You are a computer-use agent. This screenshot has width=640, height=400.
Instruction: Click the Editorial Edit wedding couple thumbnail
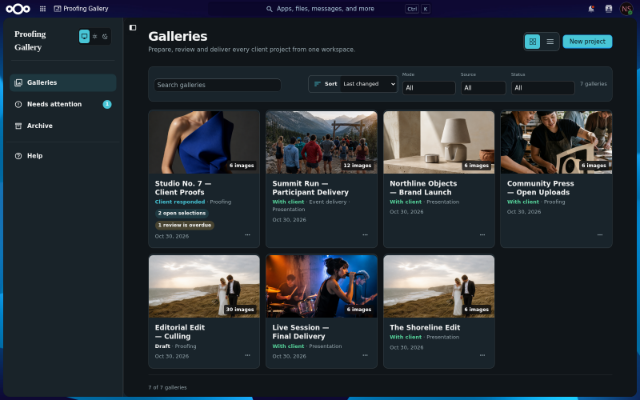pyautogui.click(x=204, y=287)
